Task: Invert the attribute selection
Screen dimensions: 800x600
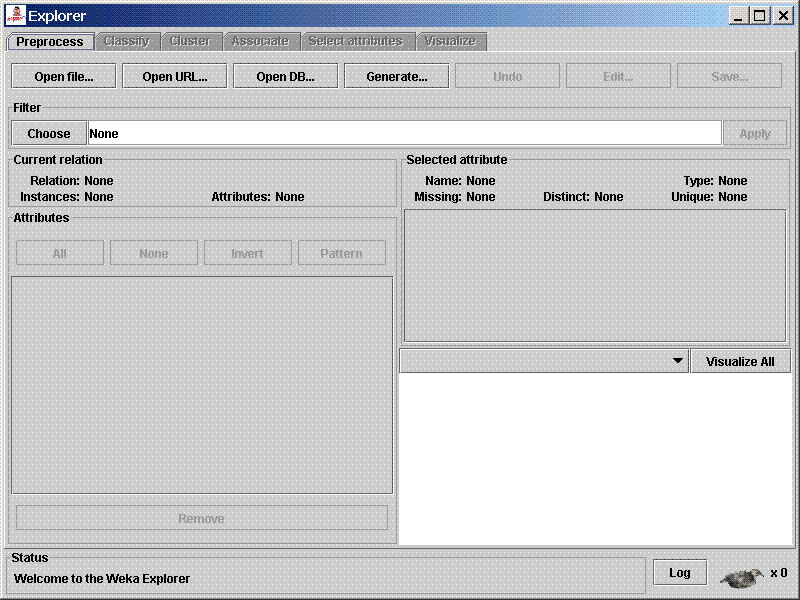Action: (247, 253)
